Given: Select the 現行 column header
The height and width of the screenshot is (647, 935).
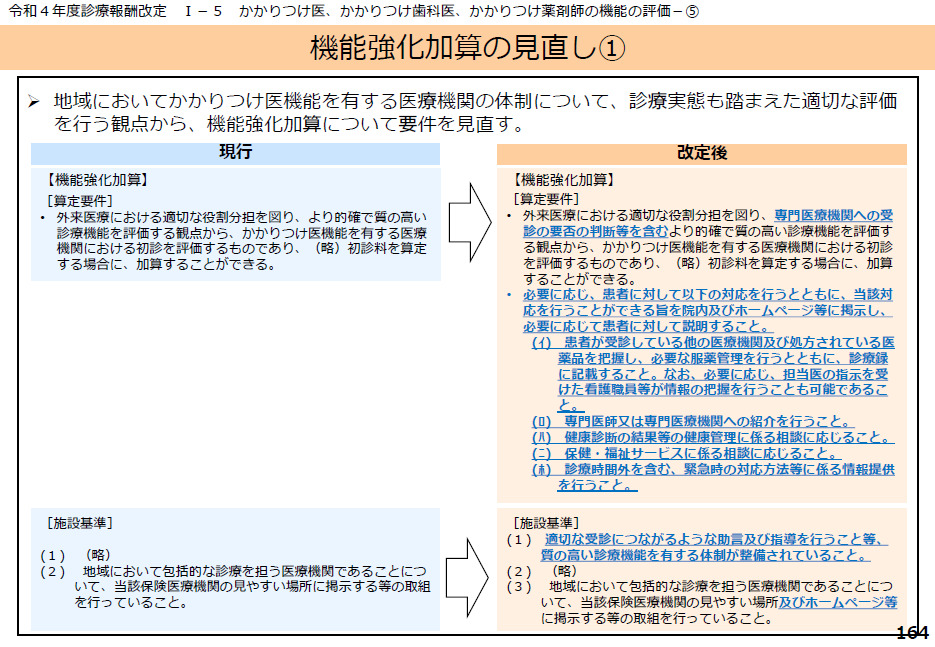Looking at the screenshot, I should tap(235, 153).
